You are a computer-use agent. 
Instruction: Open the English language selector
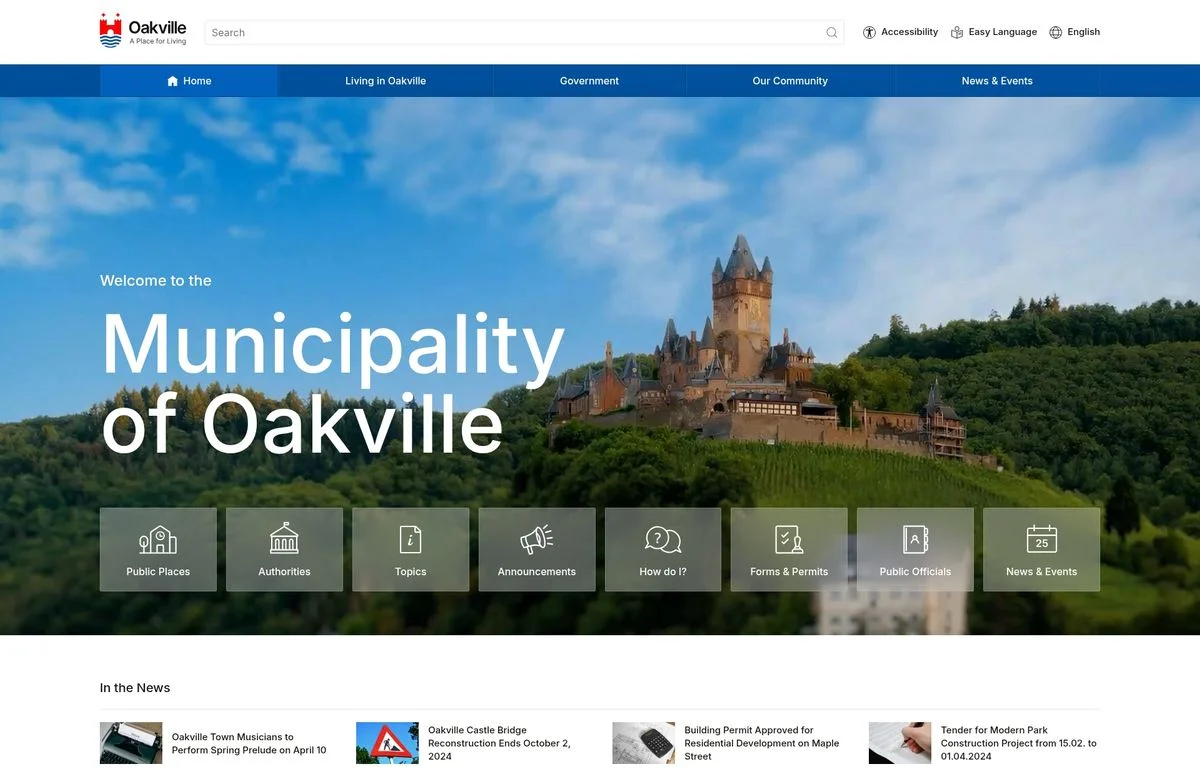pos(1074,32)
